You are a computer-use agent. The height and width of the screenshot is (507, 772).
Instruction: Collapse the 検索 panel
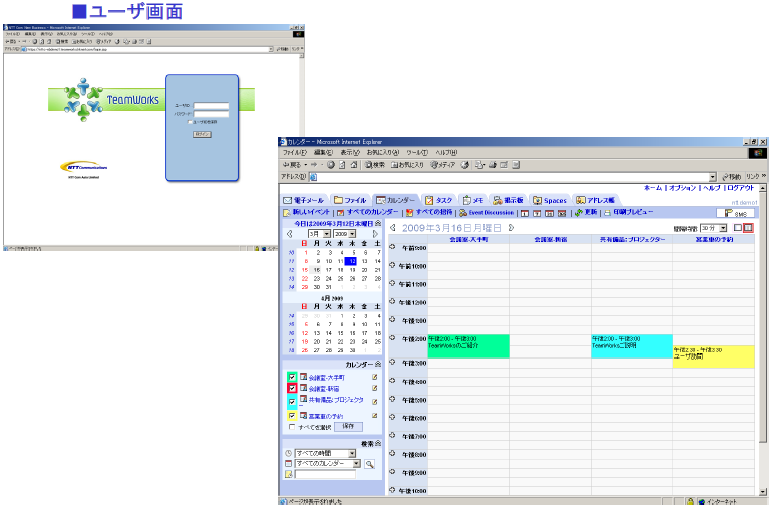[378, 444]
